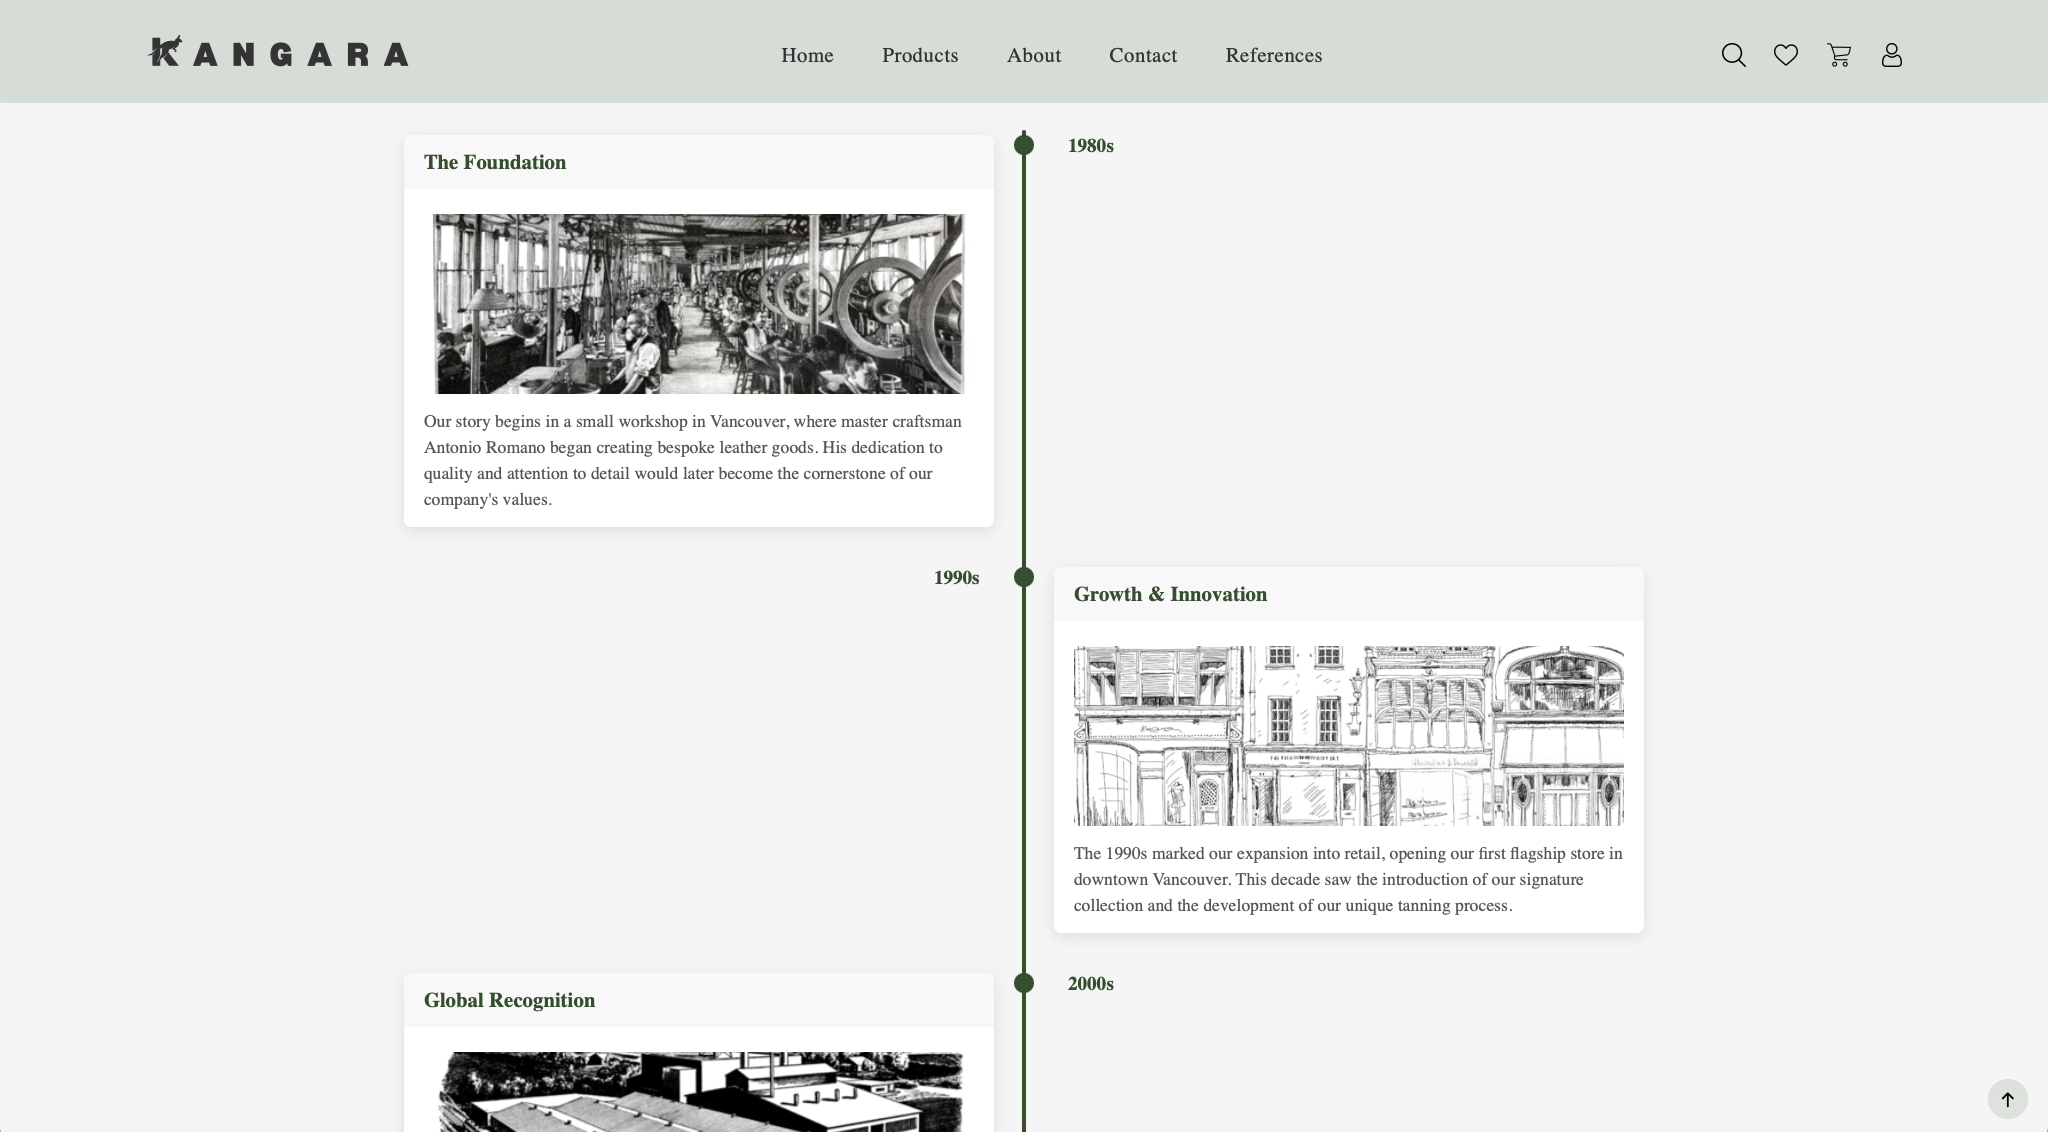The width and height of the screenshot is (2048, 1132).
Task: Click the 2000s decade label
Action: (1090, 984)
